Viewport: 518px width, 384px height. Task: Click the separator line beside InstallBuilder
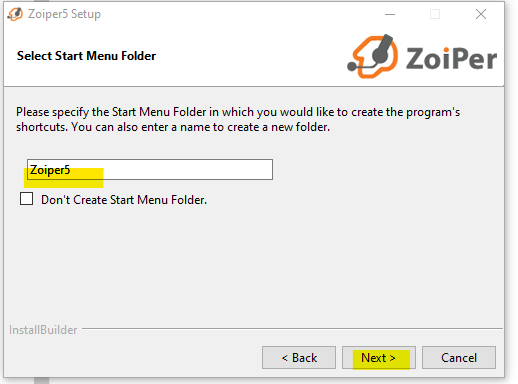(x=292, y=329)
